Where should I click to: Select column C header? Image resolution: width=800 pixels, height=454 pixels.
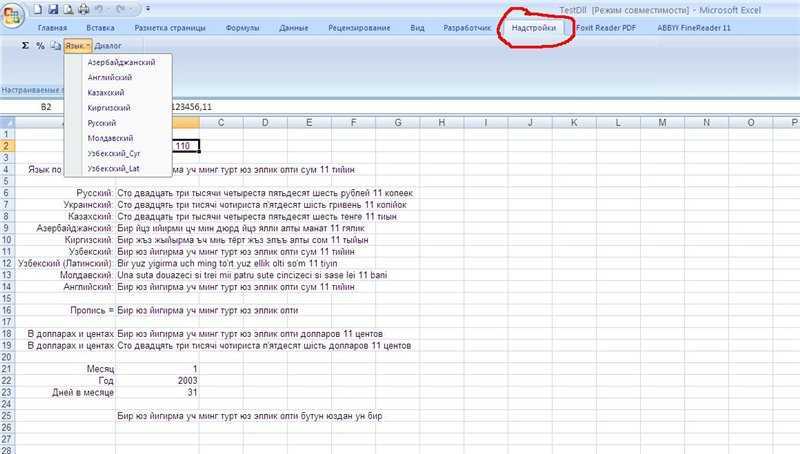coord(221,122)
